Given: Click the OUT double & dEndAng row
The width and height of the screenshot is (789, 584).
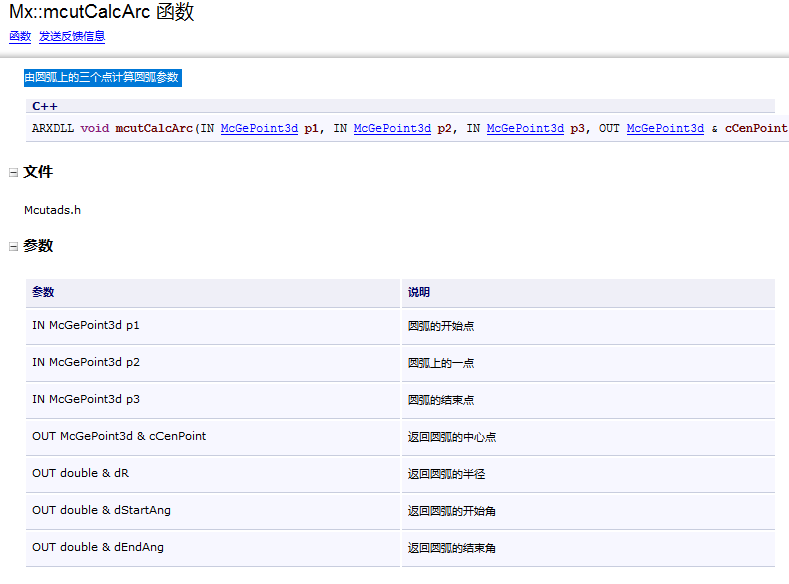Looking at the screenshot, I should (98, 548).
